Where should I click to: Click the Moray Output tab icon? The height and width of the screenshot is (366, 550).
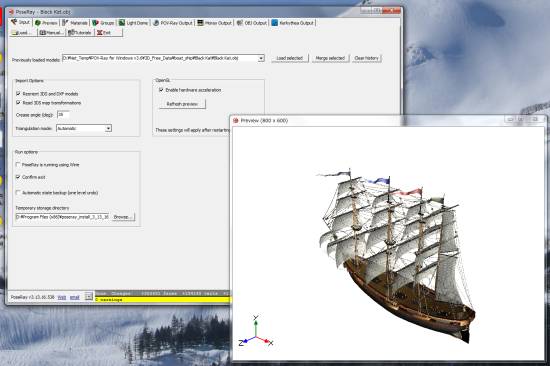200,23
